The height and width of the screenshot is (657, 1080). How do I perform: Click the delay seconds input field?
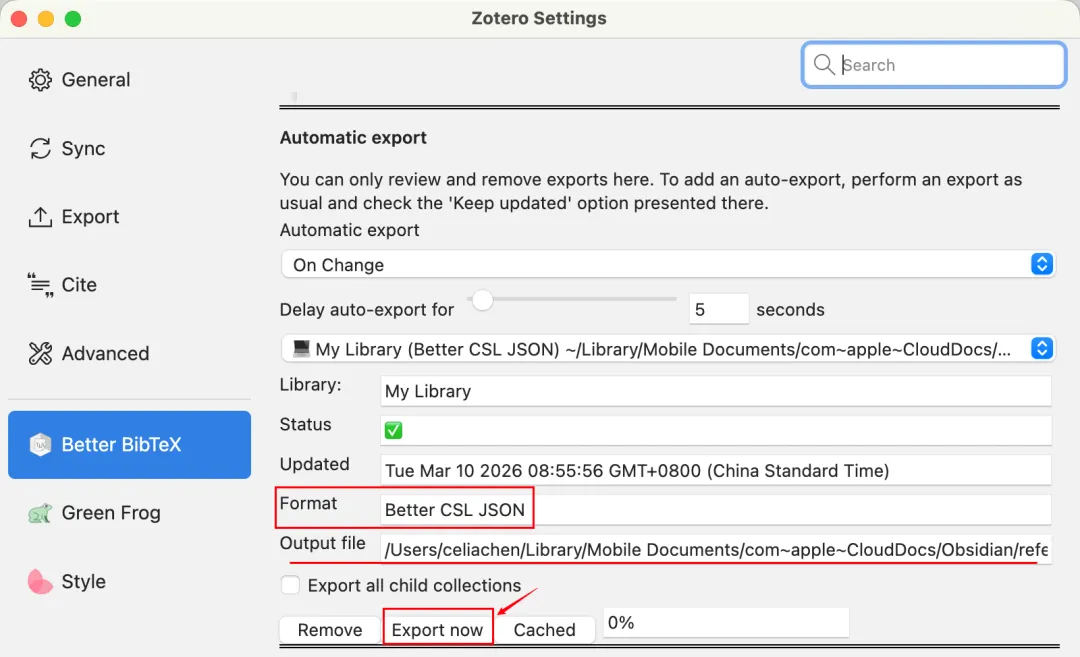pyautogui.click(x=718, y=310)
